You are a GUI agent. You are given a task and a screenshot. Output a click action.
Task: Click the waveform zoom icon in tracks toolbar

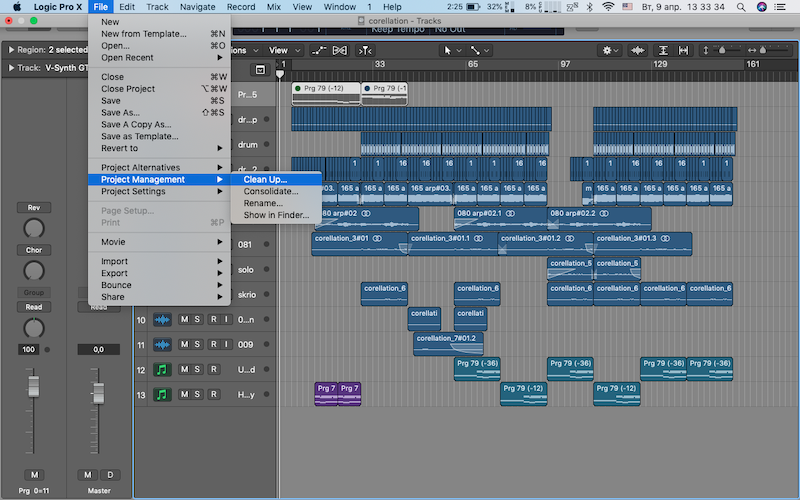pyautogui.click(x=637, y=50)
